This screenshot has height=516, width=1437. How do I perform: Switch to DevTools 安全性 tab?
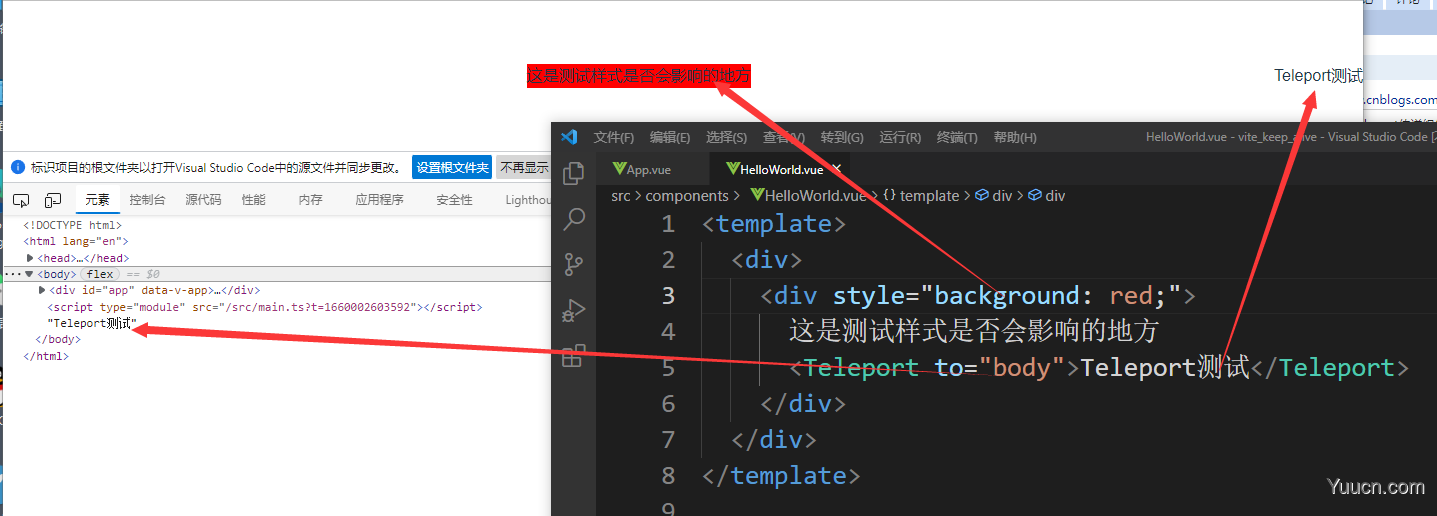[x=454, y=200]
